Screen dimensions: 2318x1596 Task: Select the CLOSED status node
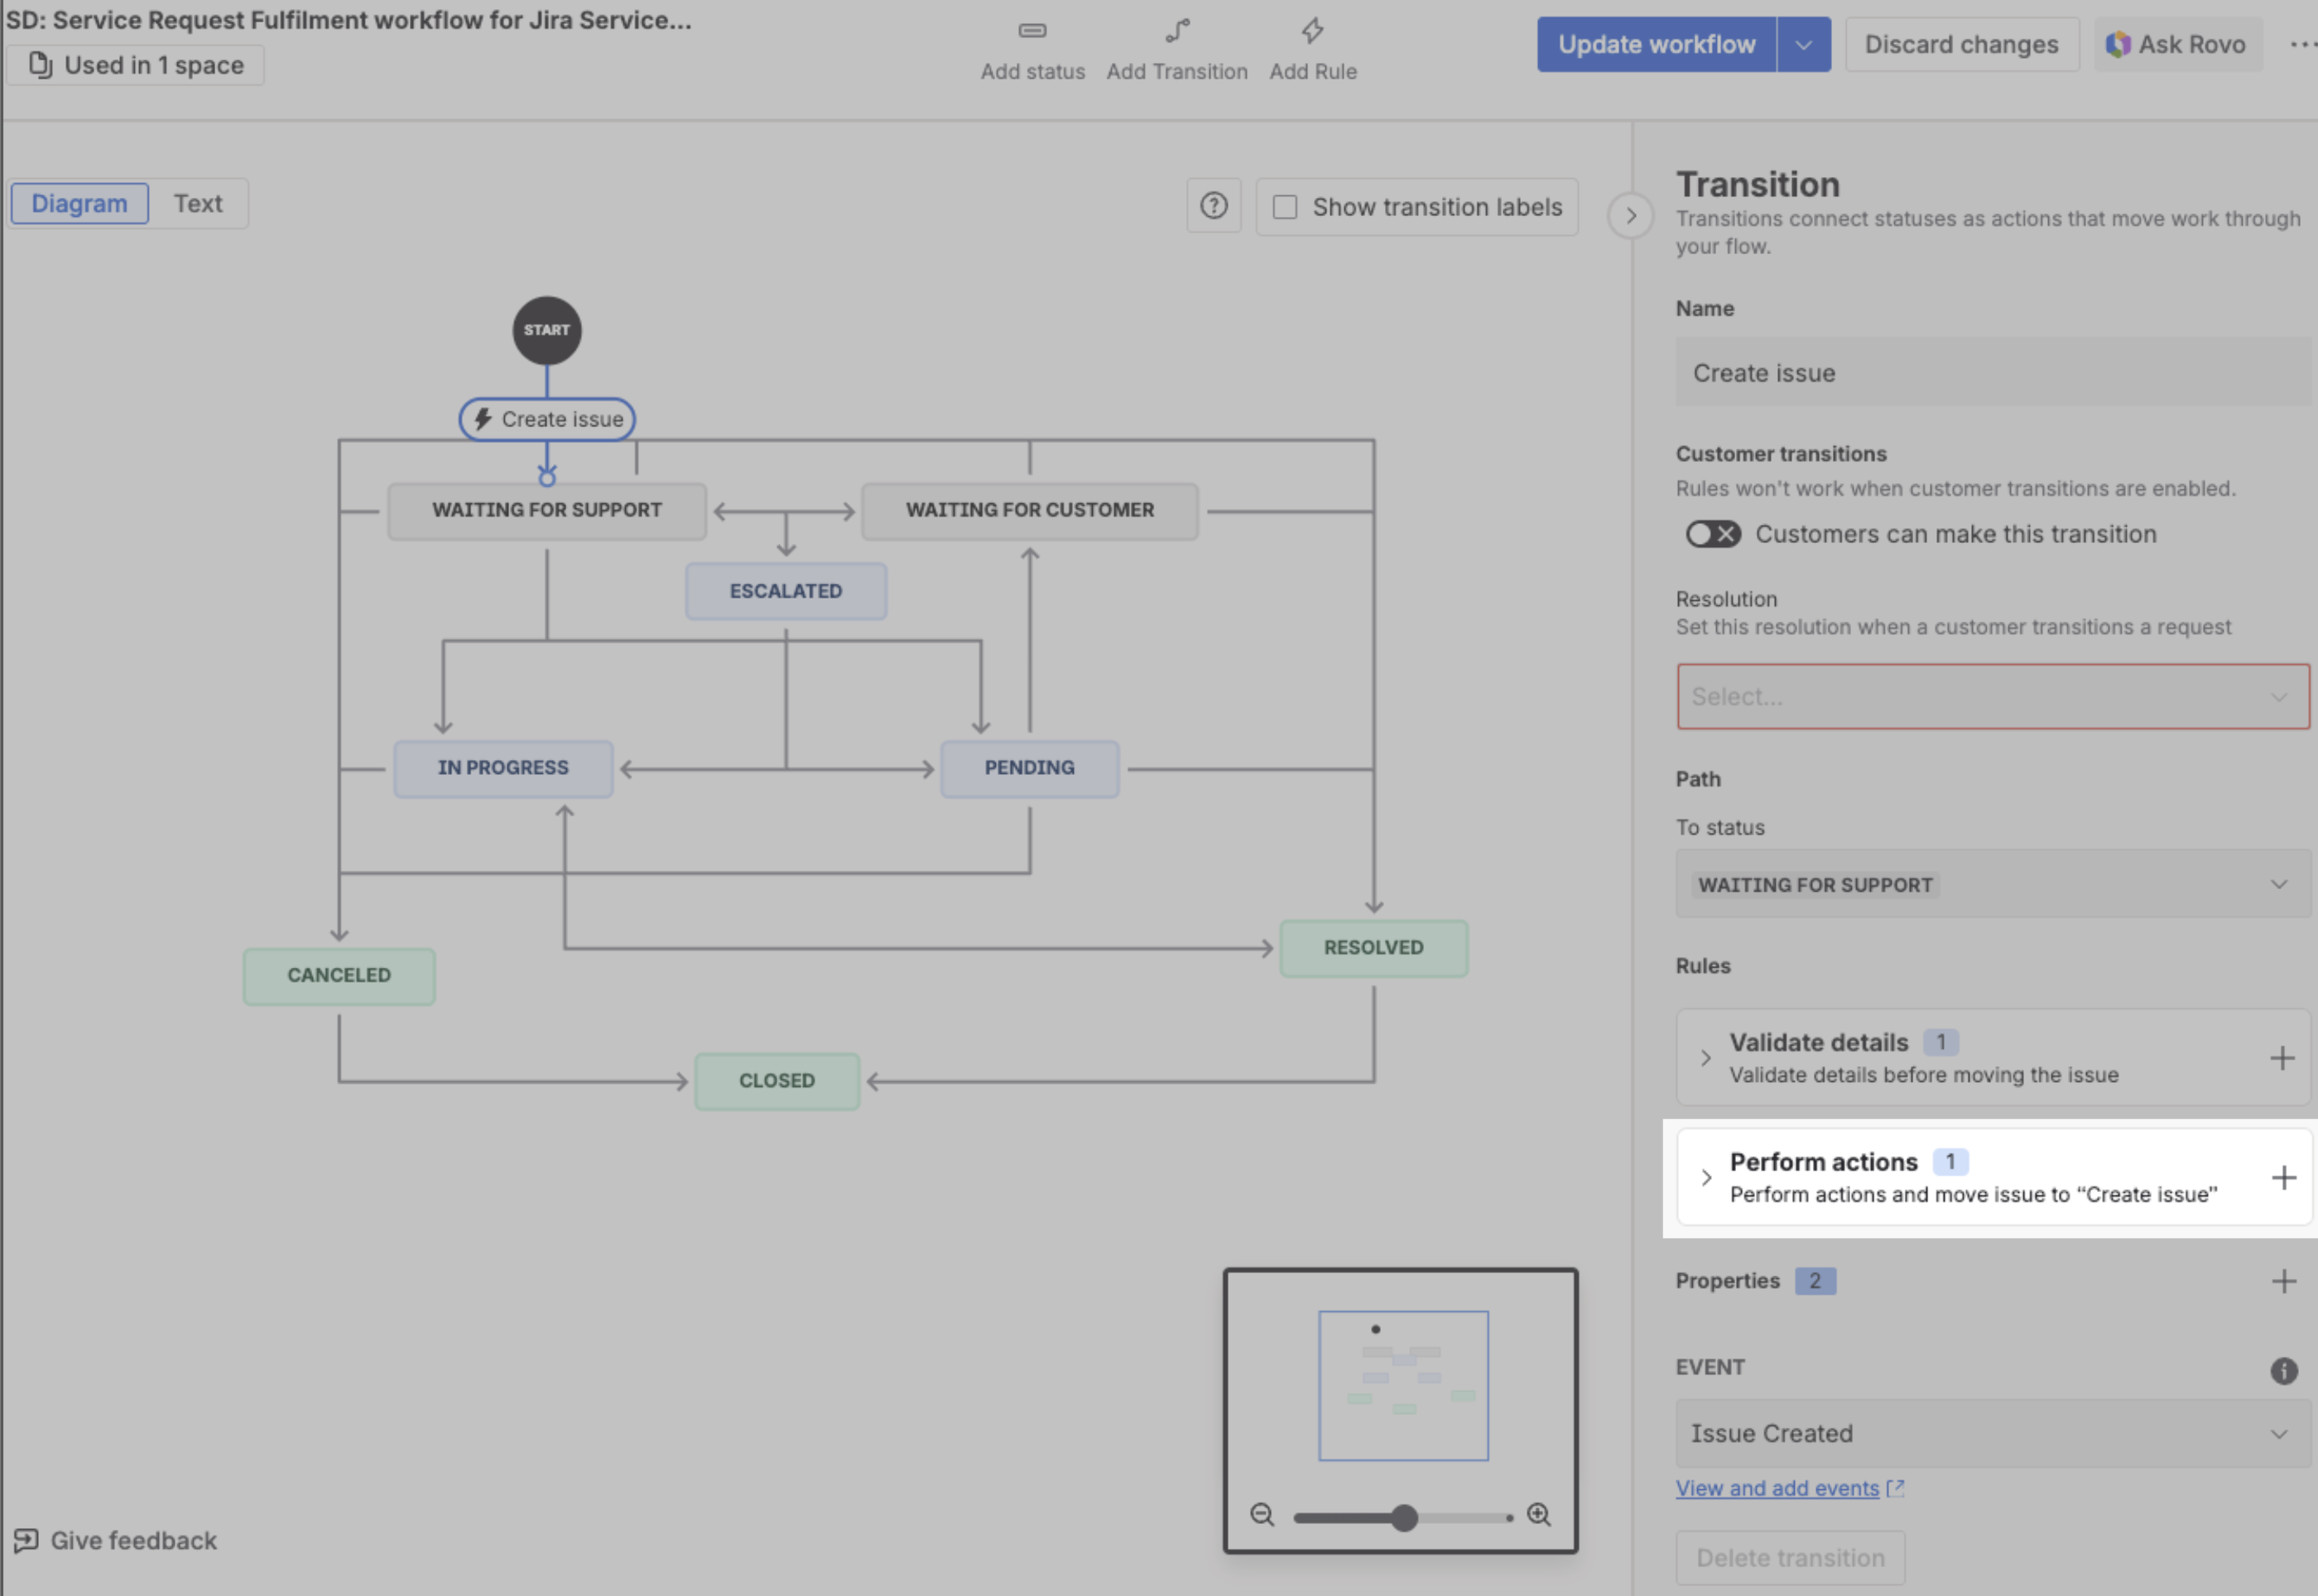click(x=777, y=1081)
